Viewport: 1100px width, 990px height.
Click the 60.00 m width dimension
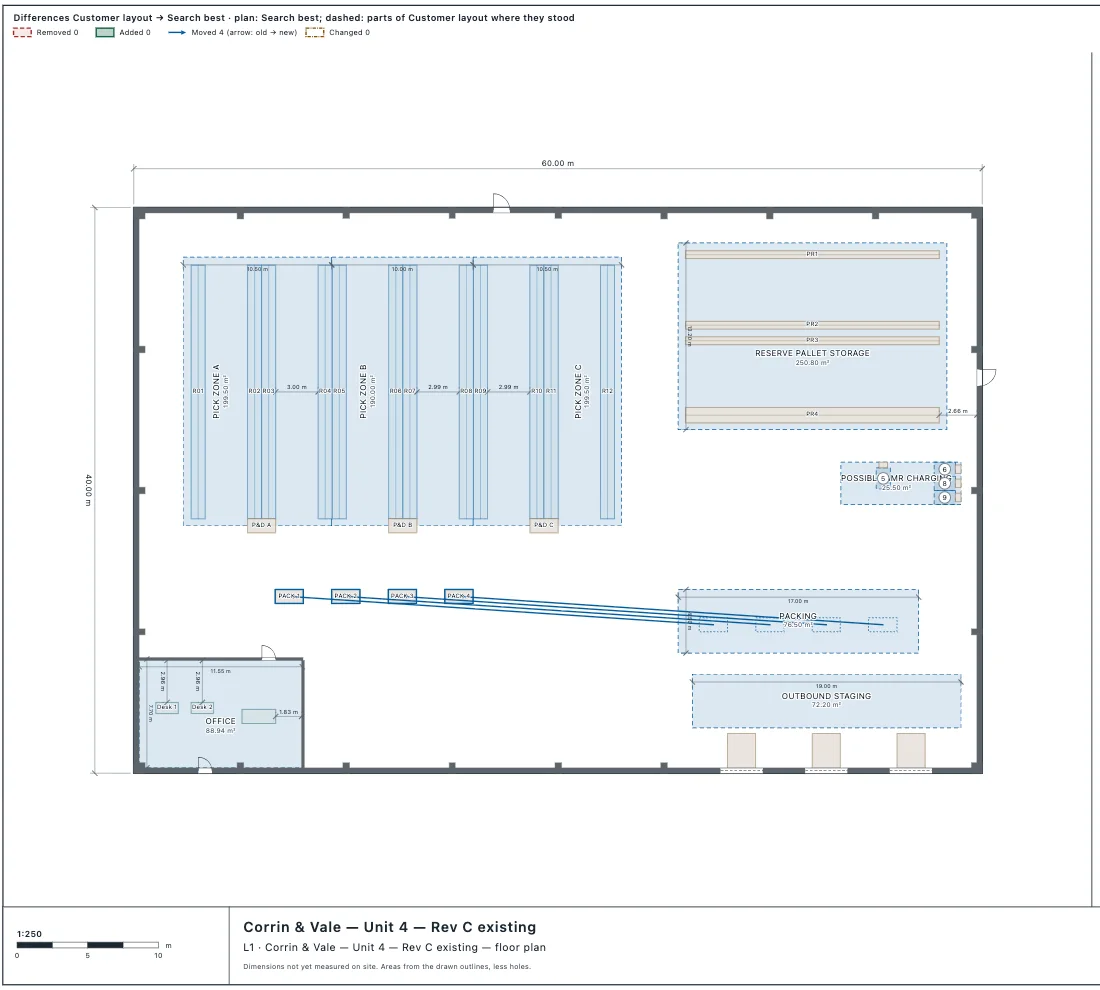558,163
